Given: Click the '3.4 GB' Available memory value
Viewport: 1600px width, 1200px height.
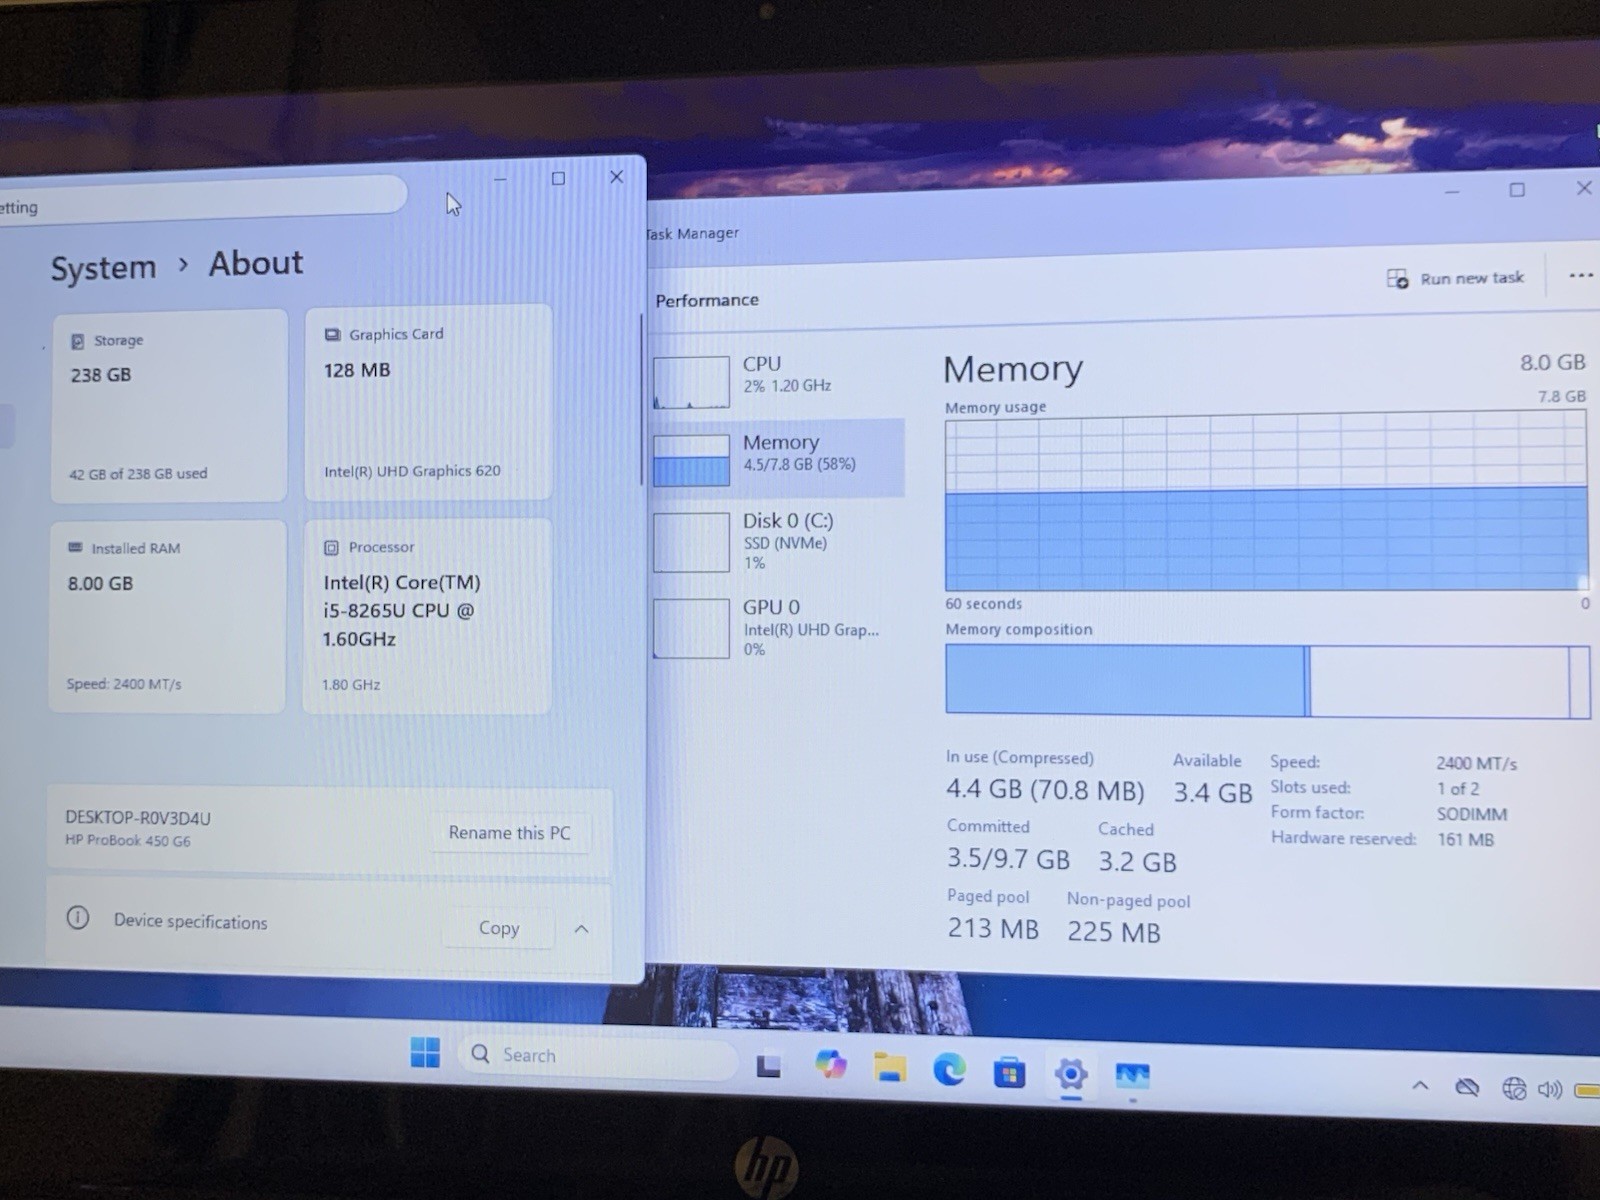Looking at the screenshot, I should (1212, 793).
